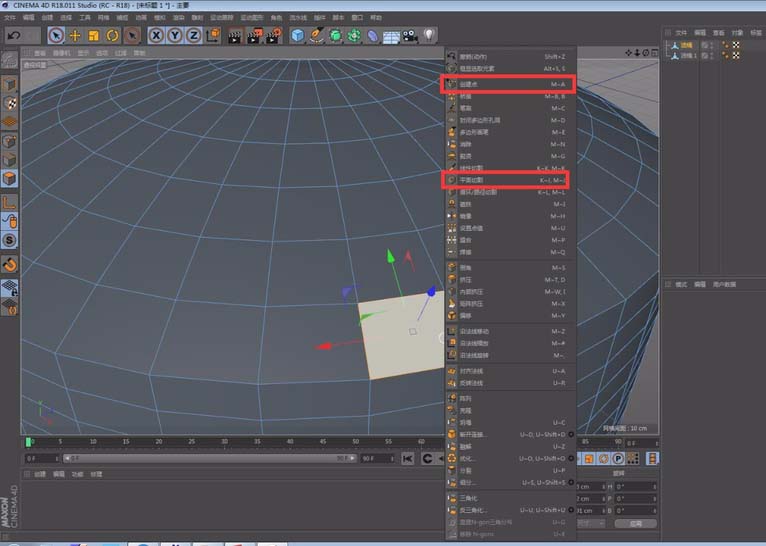Toggle the Y axis lock
This screenshot has width=766, height=546.
point(175,35)
